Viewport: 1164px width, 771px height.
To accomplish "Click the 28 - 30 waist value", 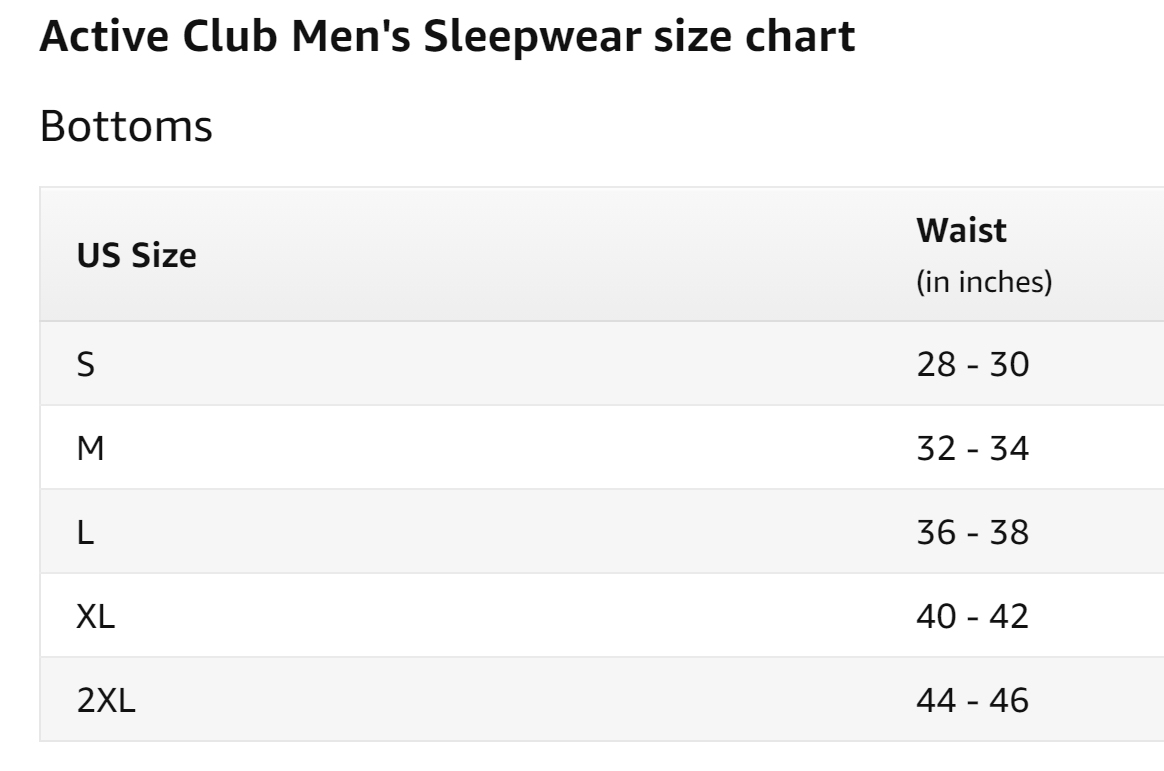I will [x=972, y=364].
